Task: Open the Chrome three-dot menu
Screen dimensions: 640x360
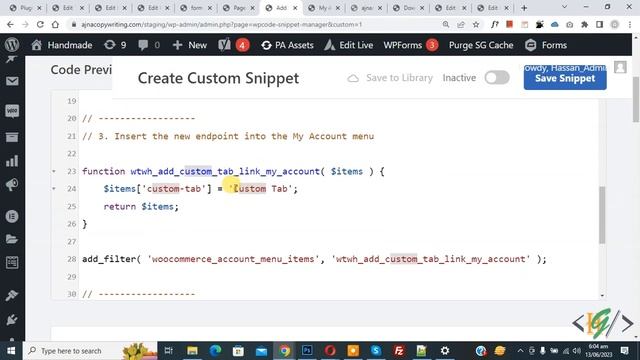Action: click(630, 24)
